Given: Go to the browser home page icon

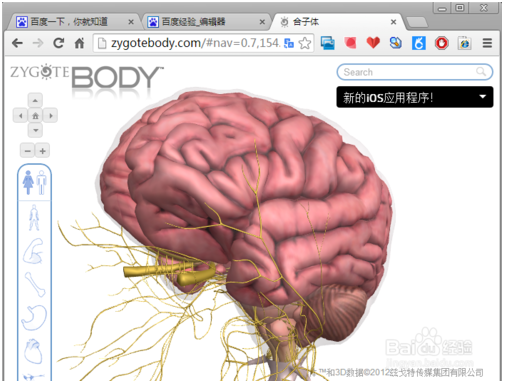Looking at the screenshot, I should [x=79, y=43].
